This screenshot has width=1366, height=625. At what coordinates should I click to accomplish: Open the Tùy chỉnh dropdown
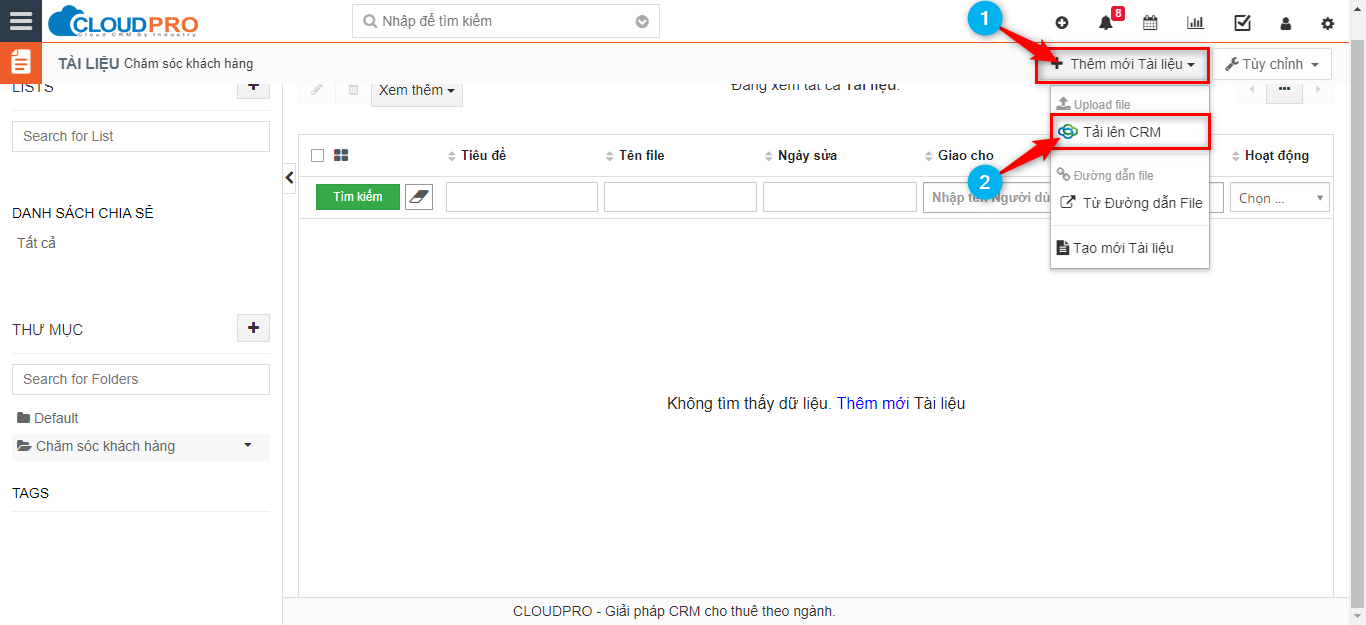click(1271, 64)
